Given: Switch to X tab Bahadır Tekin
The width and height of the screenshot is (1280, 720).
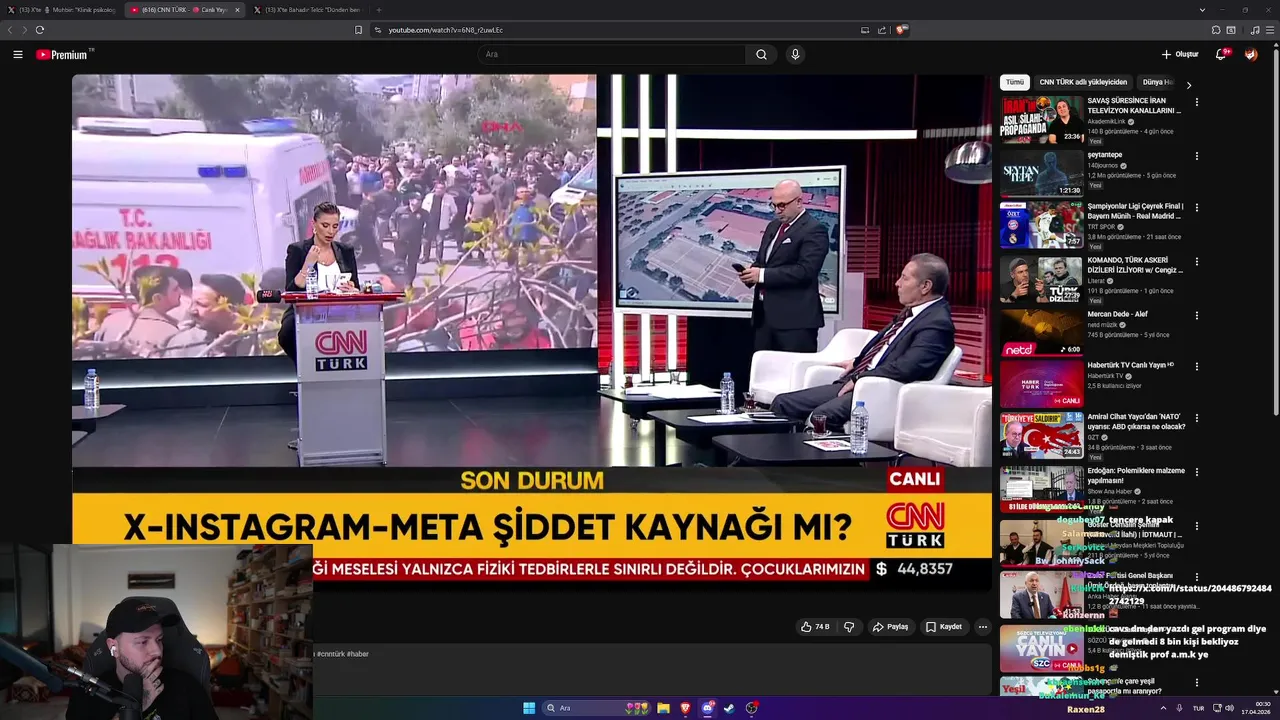Looking at the screenshot, I should (310, 9).
